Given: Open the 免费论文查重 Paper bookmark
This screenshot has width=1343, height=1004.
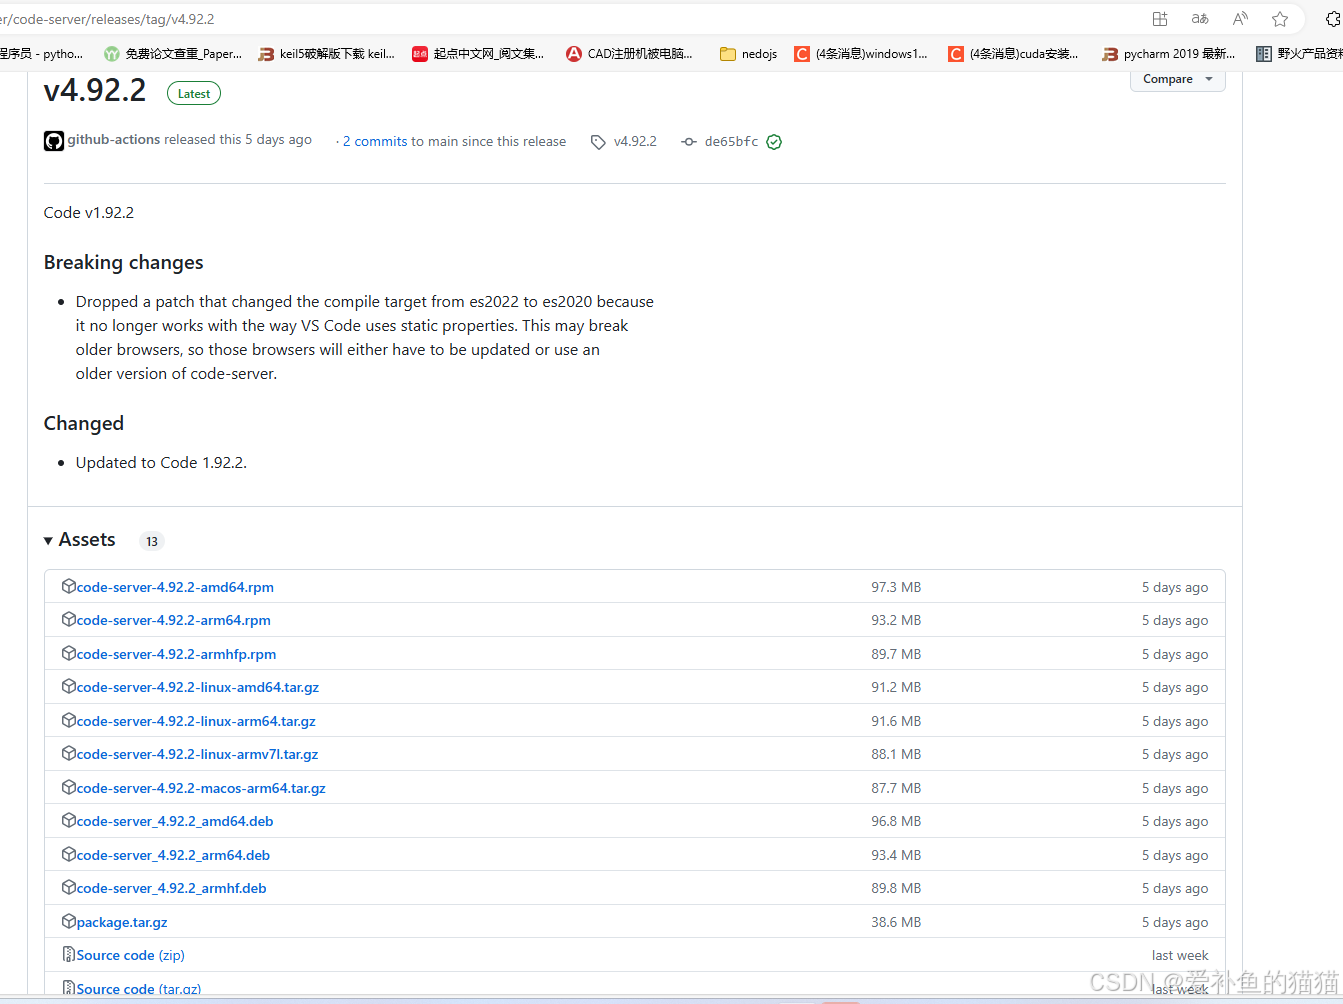Looking at the screenshot, I should click(173, 54).
